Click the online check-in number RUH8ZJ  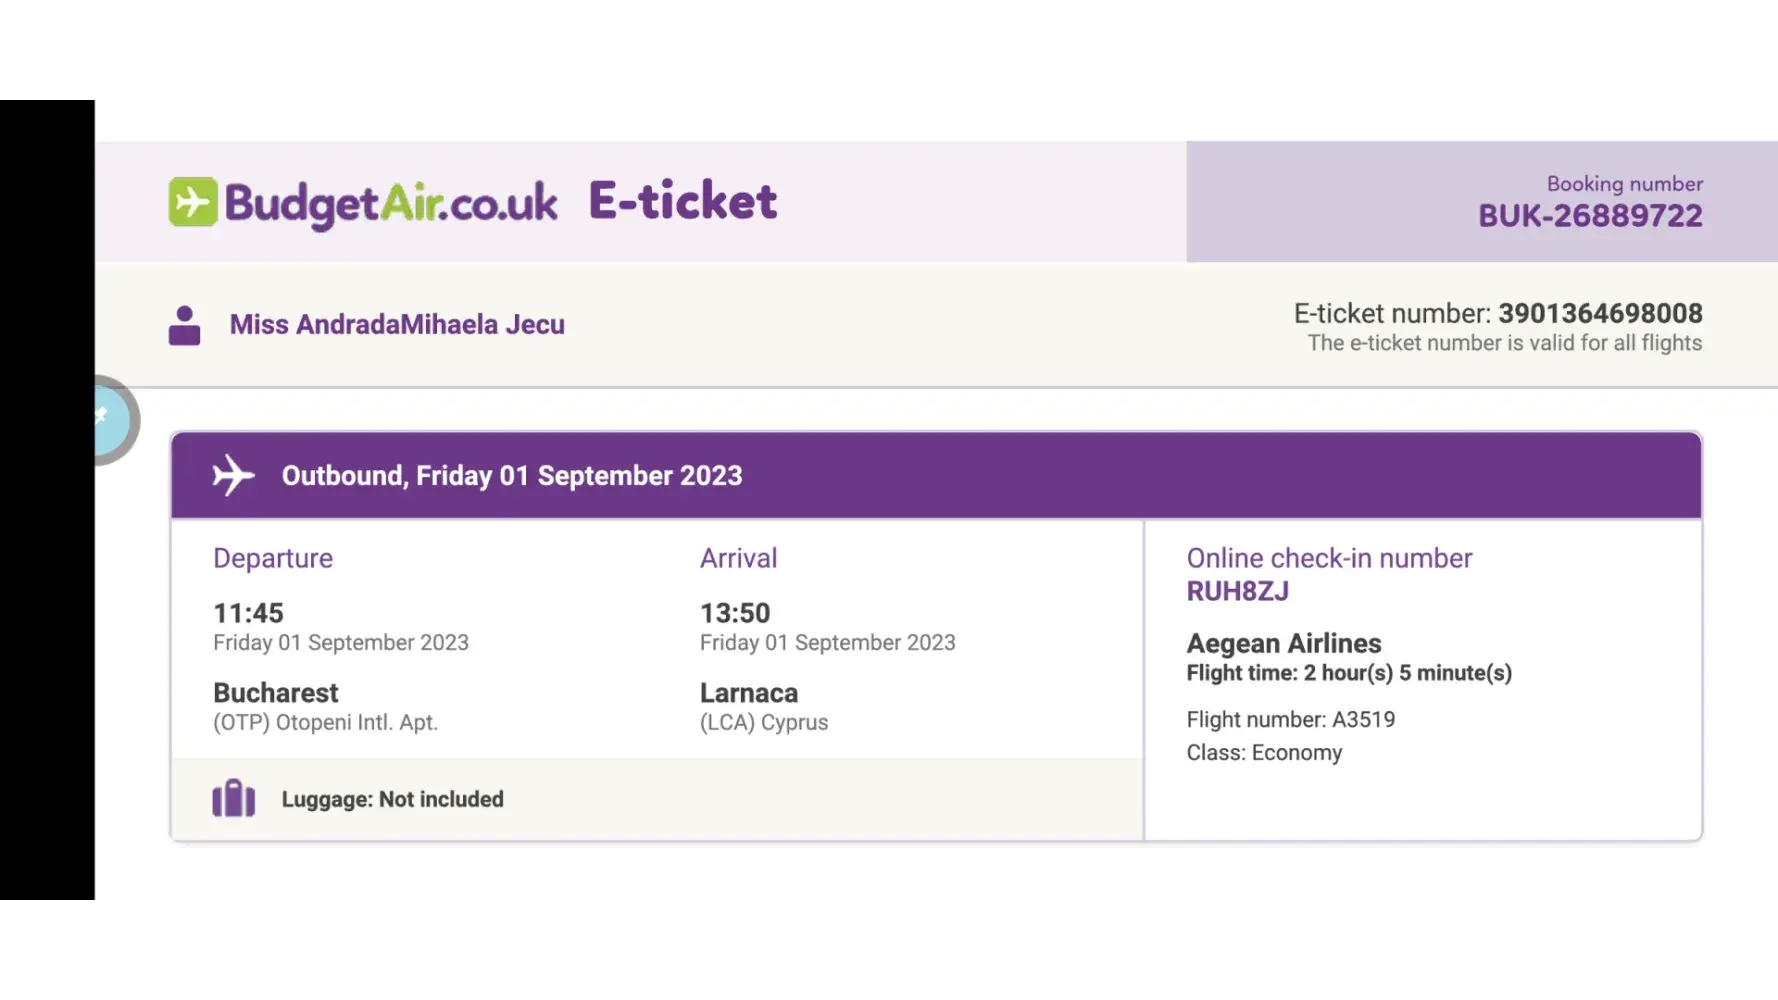coord(1237,592)
